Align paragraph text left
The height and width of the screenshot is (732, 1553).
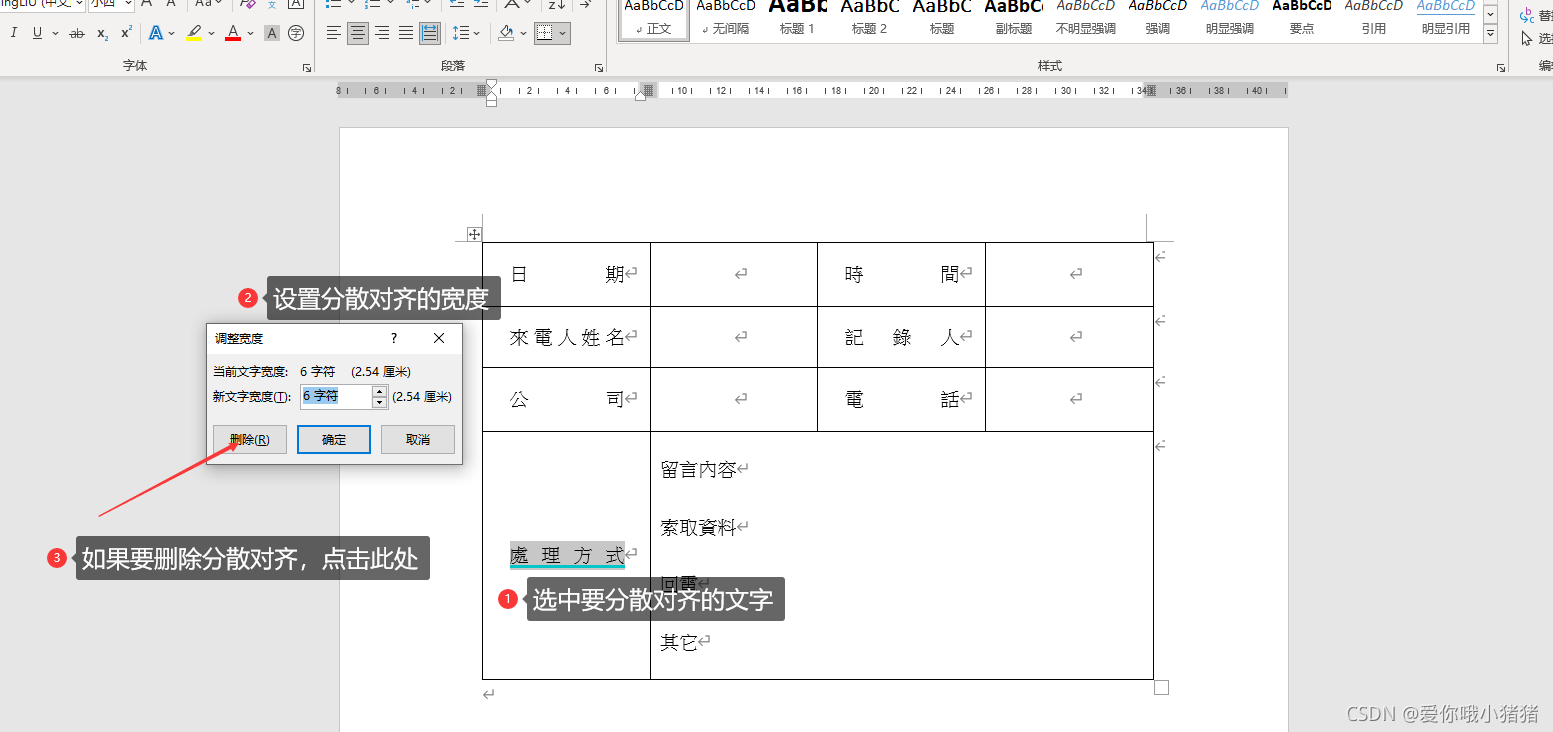tap(334, 34)
